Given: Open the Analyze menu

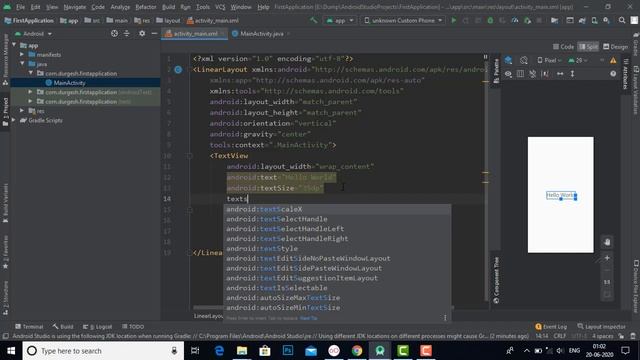Looking at the screenshot, I should 120,7.
